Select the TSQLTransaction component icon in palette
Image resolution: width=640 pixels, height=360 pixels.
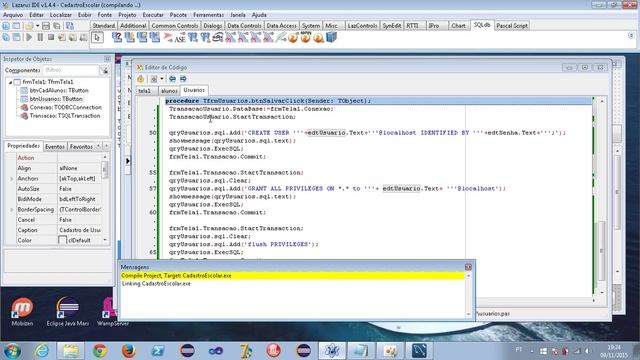coord(130,38)
